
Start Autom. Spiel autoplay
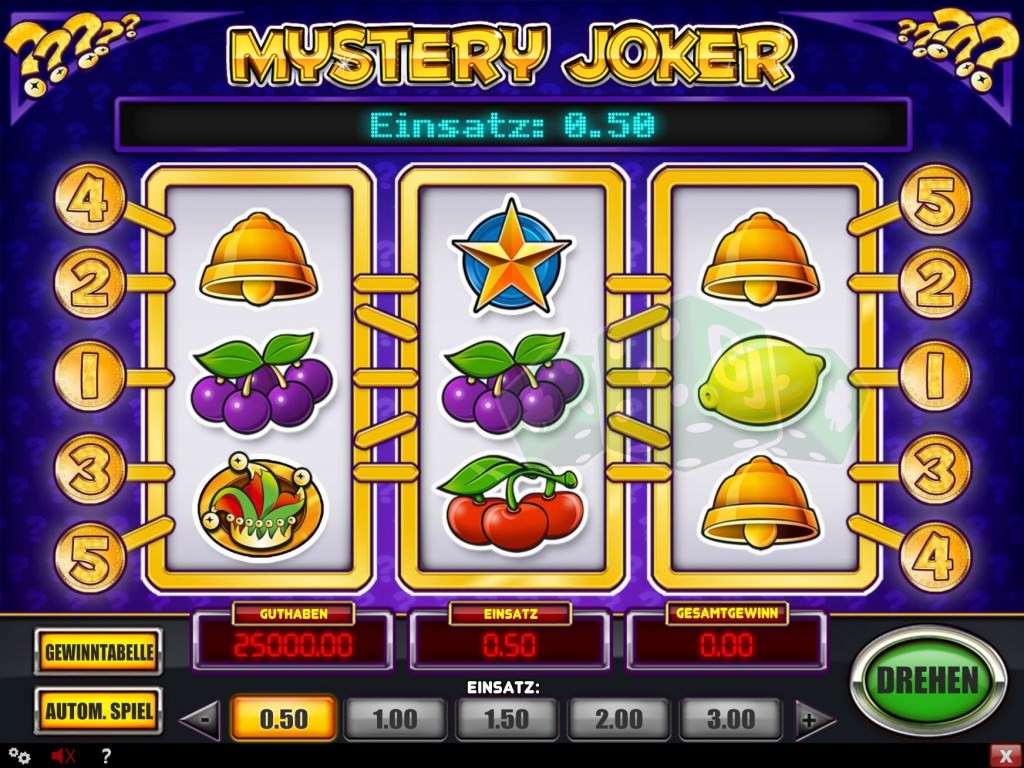click(x=99, y=711)
